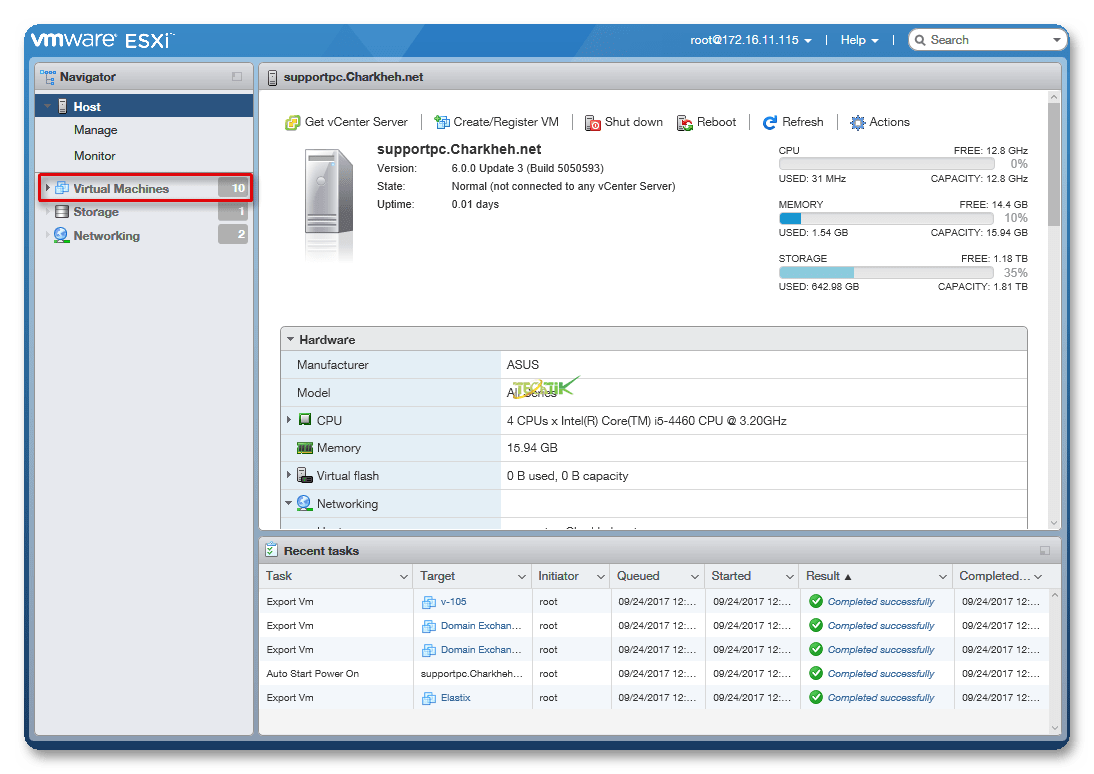Click the Navigator panel tree icon

pos(47,77)
